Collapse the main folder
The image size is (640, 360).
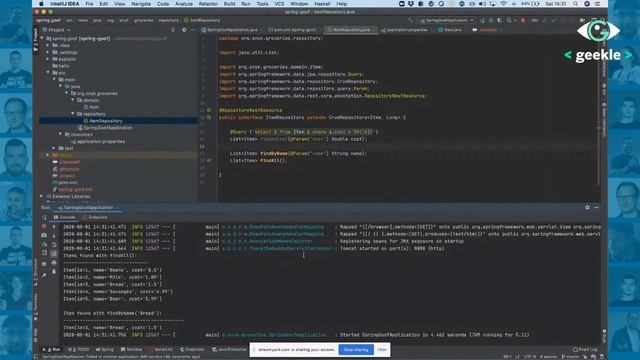[54, 80]
